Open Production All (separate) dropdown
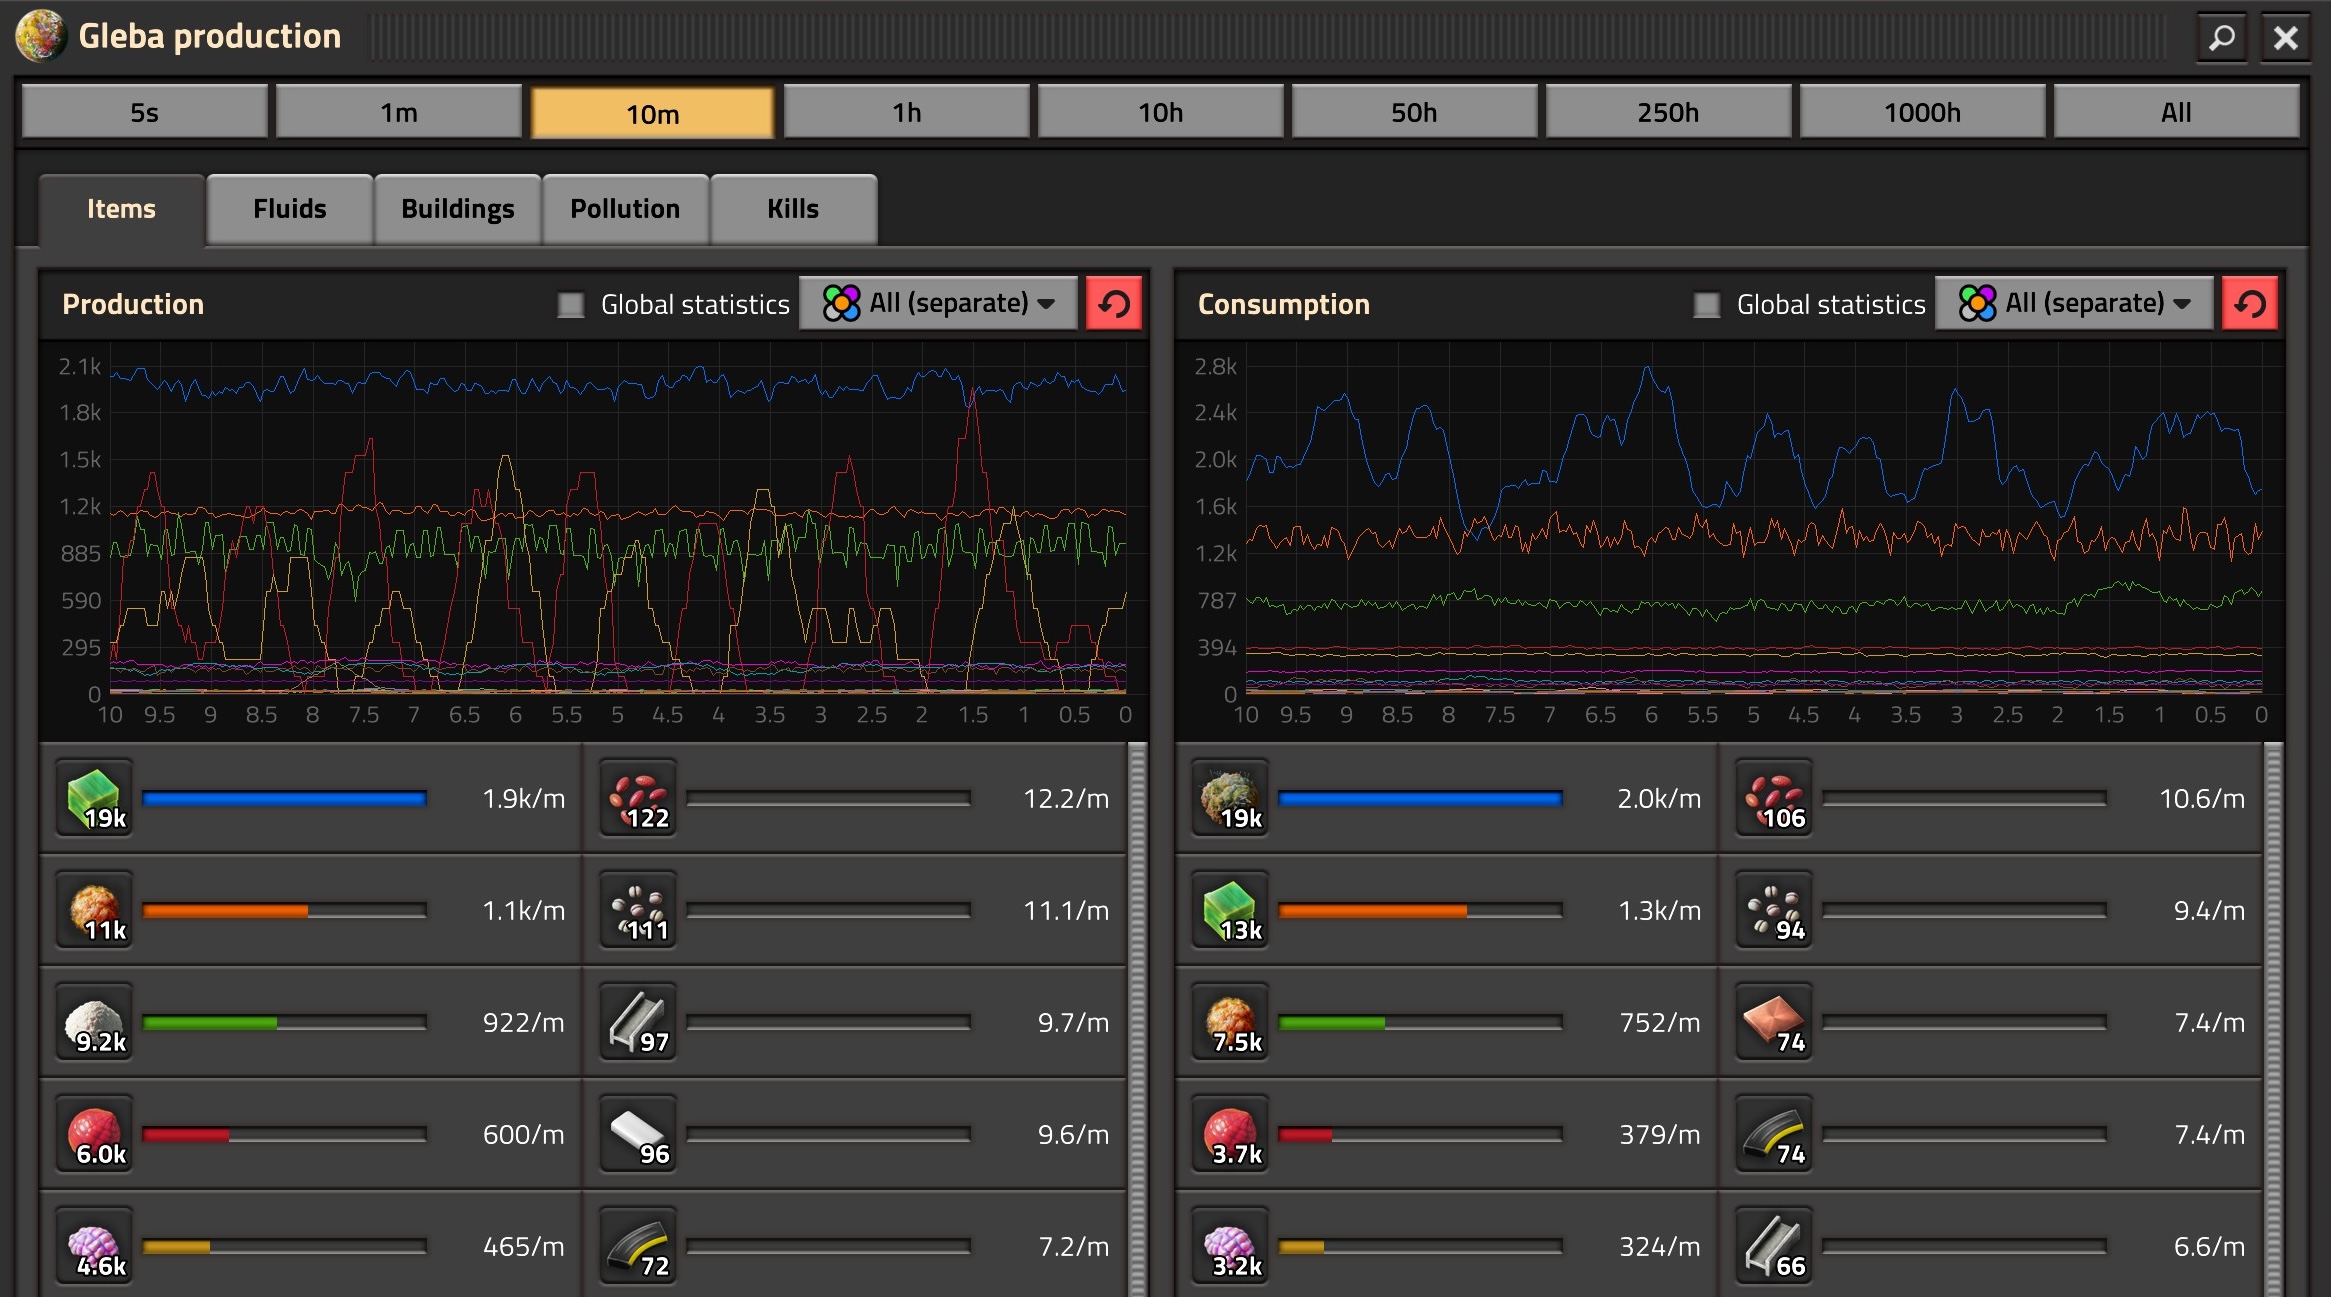Screen dimensions: 2331x1297 pos(938,303)
